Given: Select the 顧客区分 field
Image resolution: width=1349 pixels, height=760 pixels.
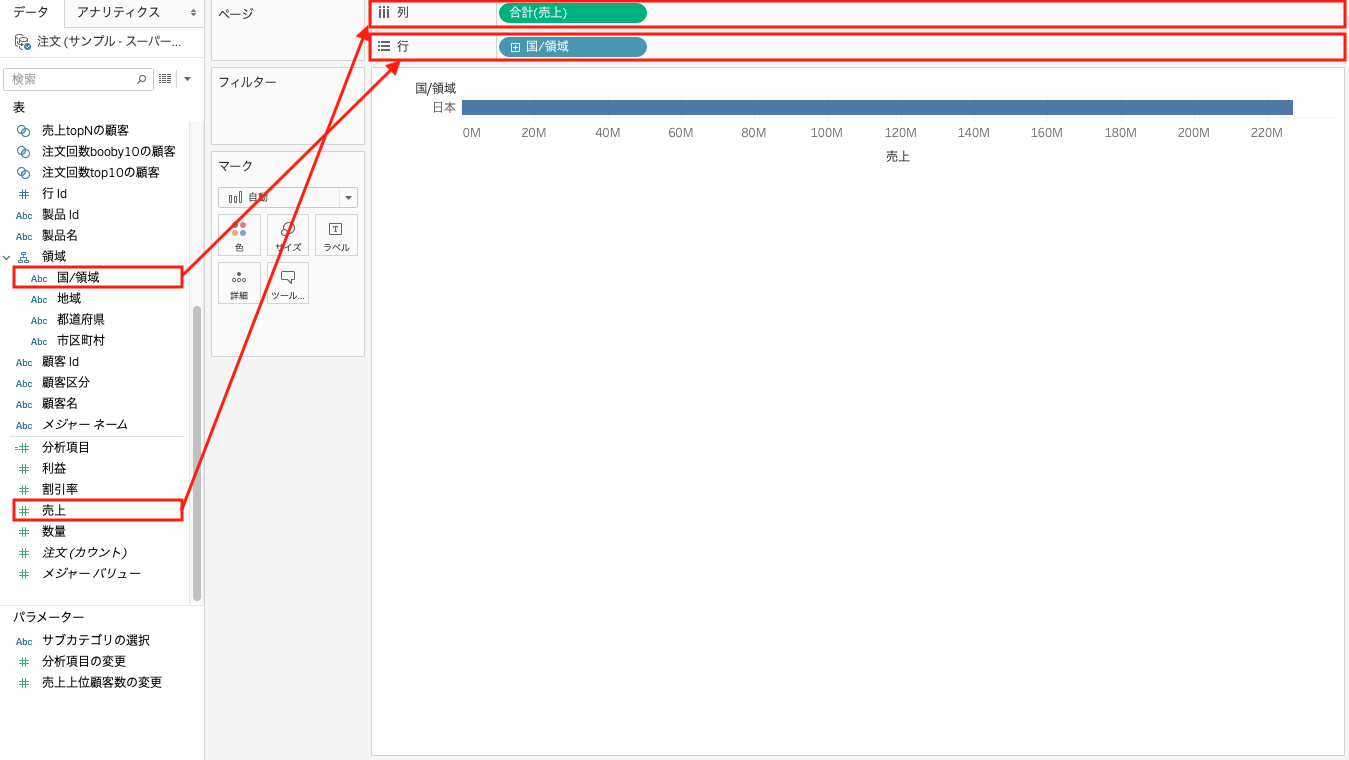Looking at the screenshot, I should 66,383.
